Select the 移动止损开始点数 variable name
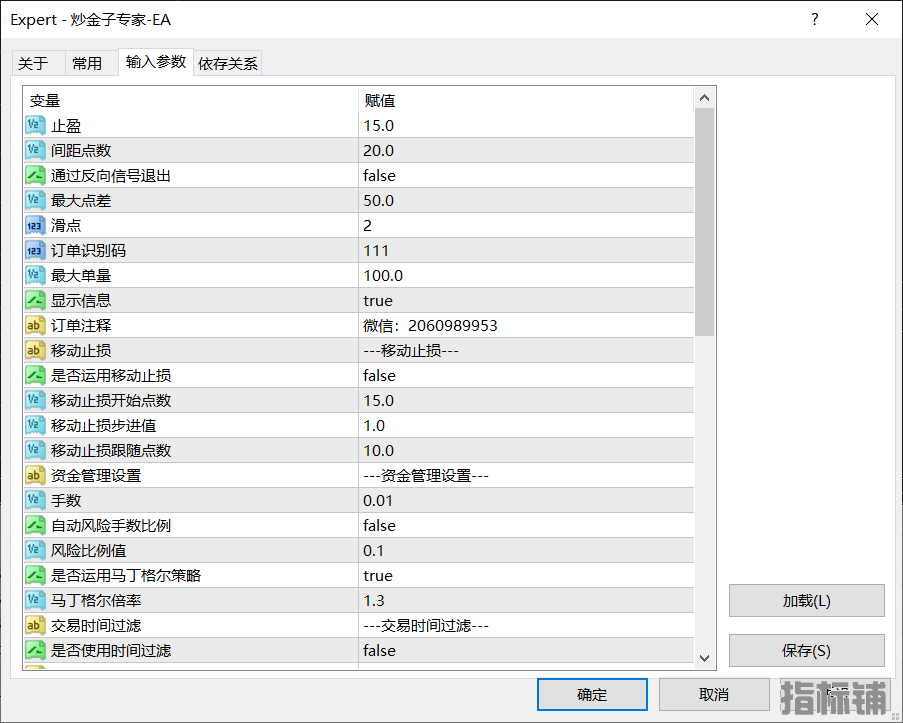The height and width of the screenshot is (723, 903). (111, 400)
